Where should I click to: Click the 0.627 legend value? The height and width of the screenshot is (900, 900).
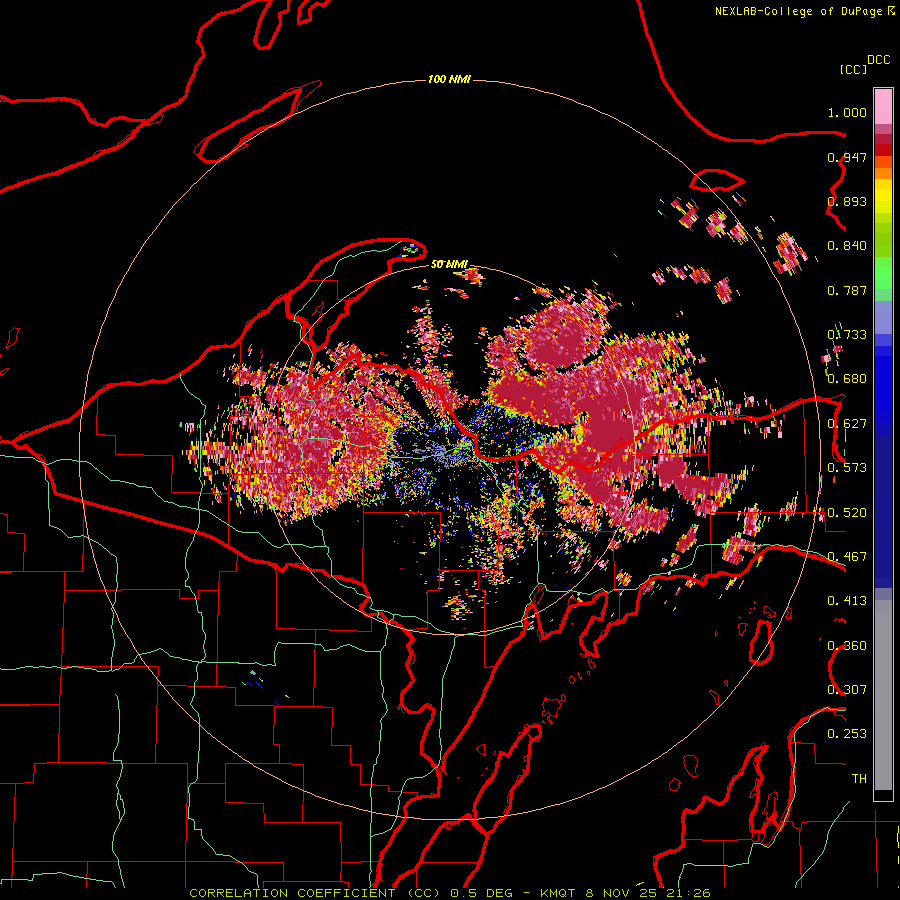(x=847, y=424)
